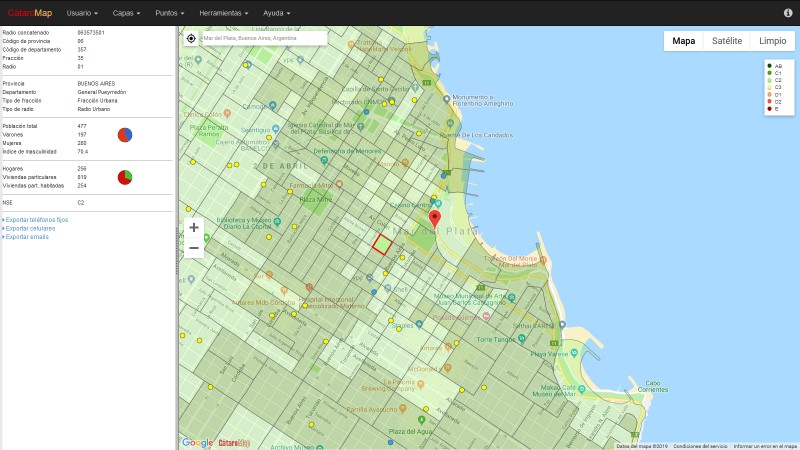
Task: Click Informar un error en el mapa
Action: [x=765, y=446]
